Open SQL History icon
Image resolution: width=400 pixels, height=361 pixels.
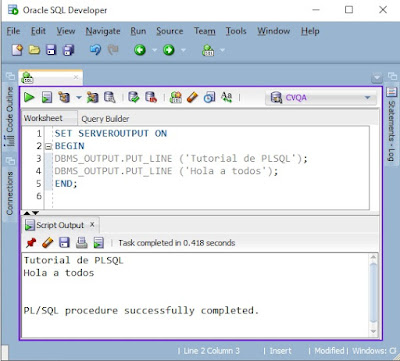click(x=209, y=97)
